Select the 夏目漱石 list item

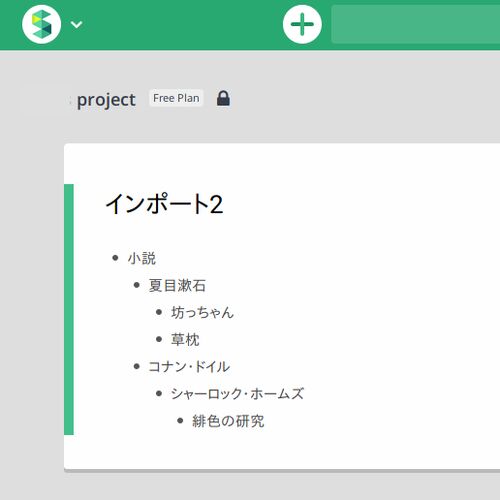click(177, 286)
